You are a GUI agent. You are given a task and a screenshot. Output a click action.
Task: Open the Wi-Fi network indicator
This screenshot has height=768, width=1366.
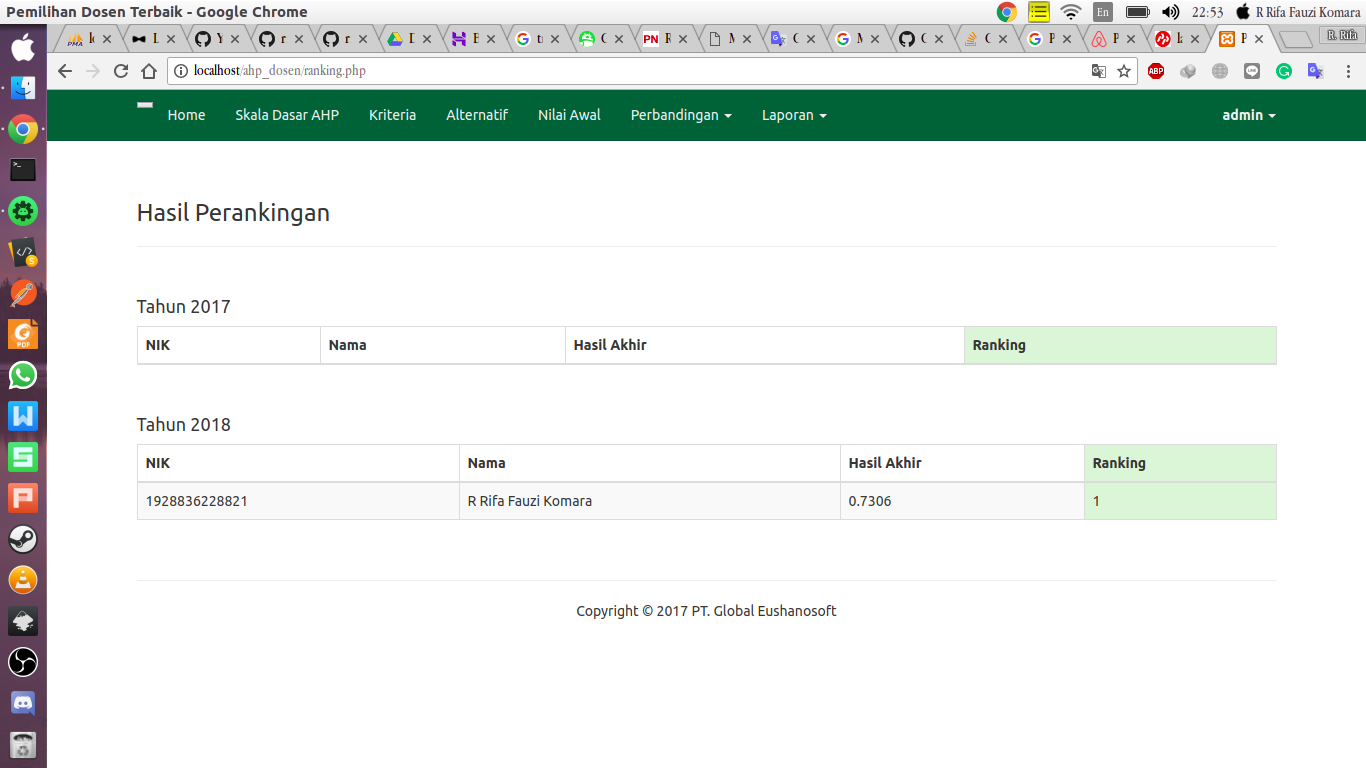click(x=1071, y=12)
